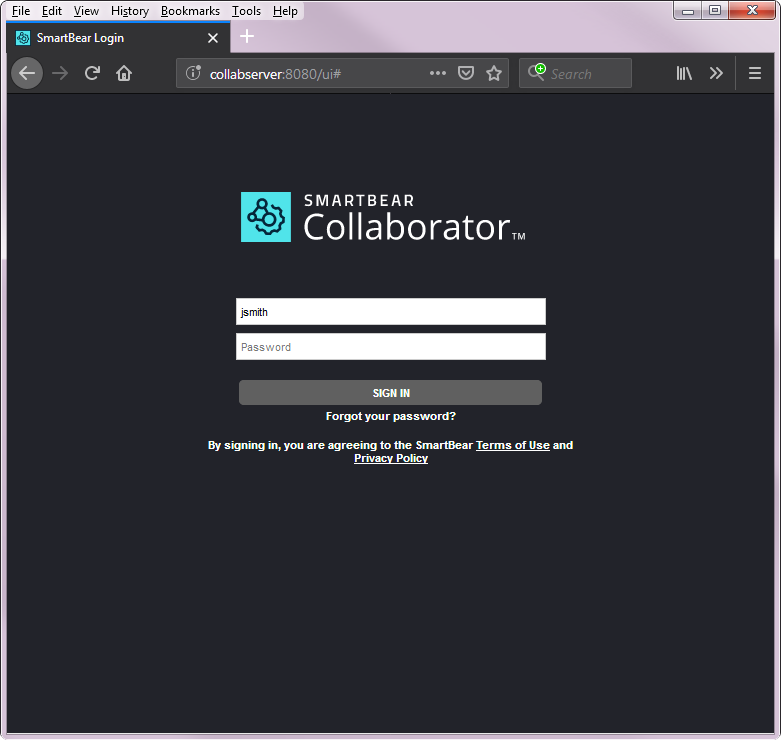Save page to Pocket icon
The width and height of the screenshot is (781, 740).
tap(466, 73)
